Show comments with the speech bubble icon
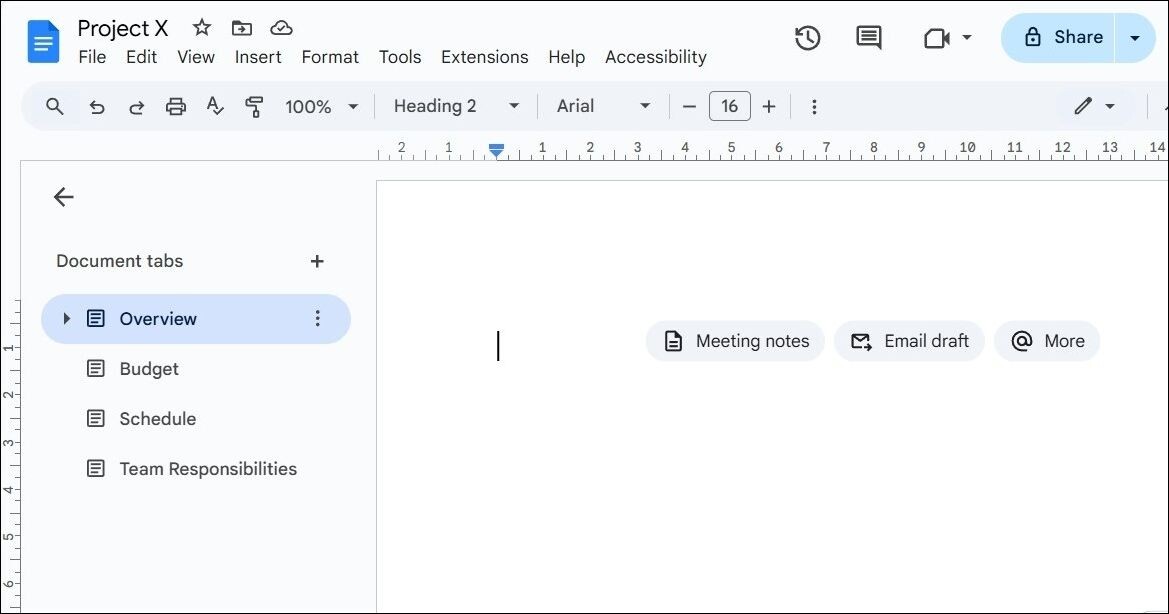Image resolution: width=1169 pixels, height=614 pixels. (x=869, y=38)
